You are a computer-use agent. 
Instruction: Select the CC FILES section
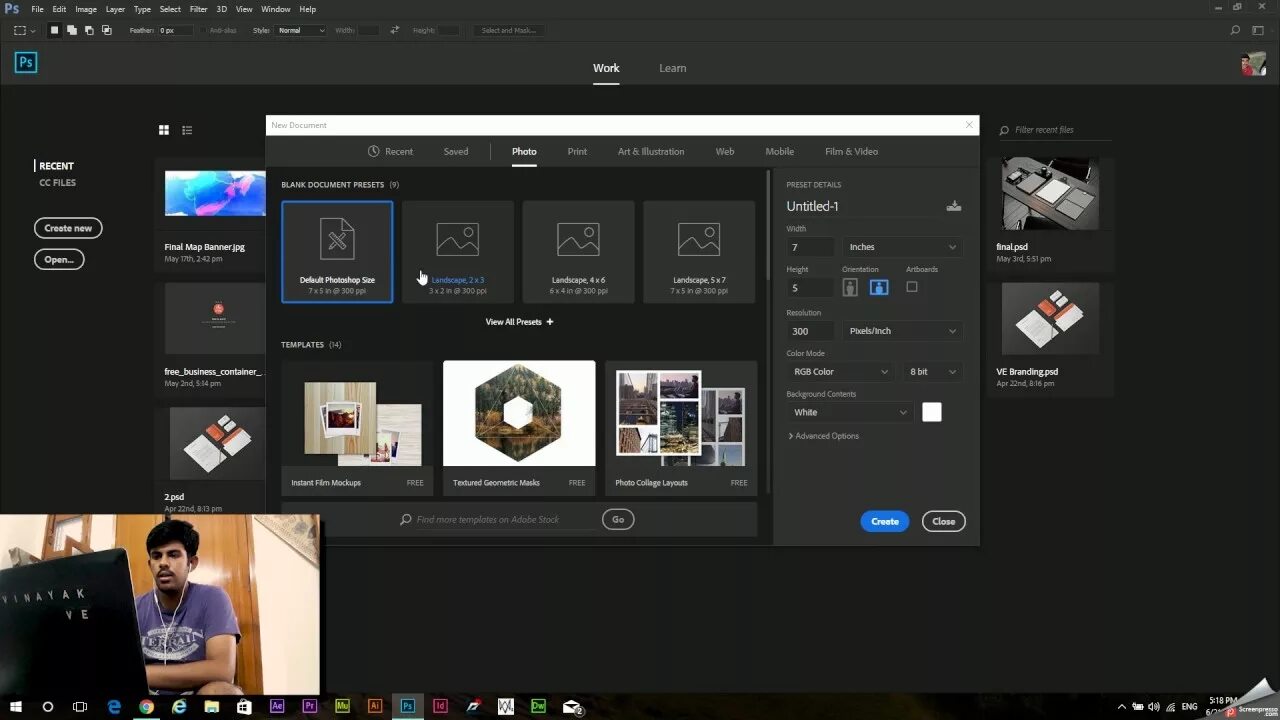pos(57,183)
